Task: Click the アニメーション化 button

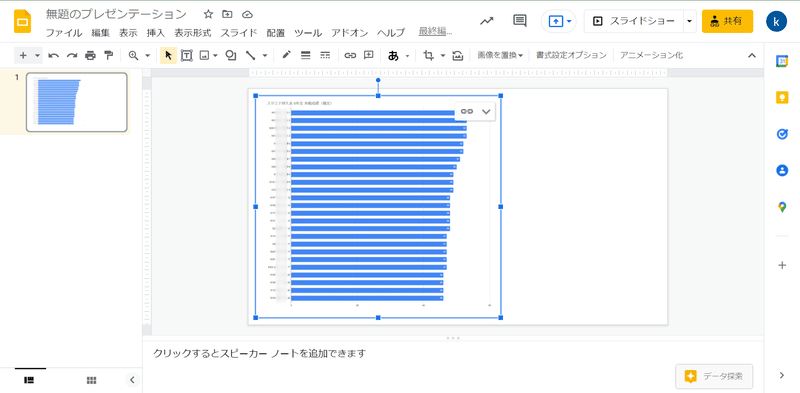Action: point(651,56)
